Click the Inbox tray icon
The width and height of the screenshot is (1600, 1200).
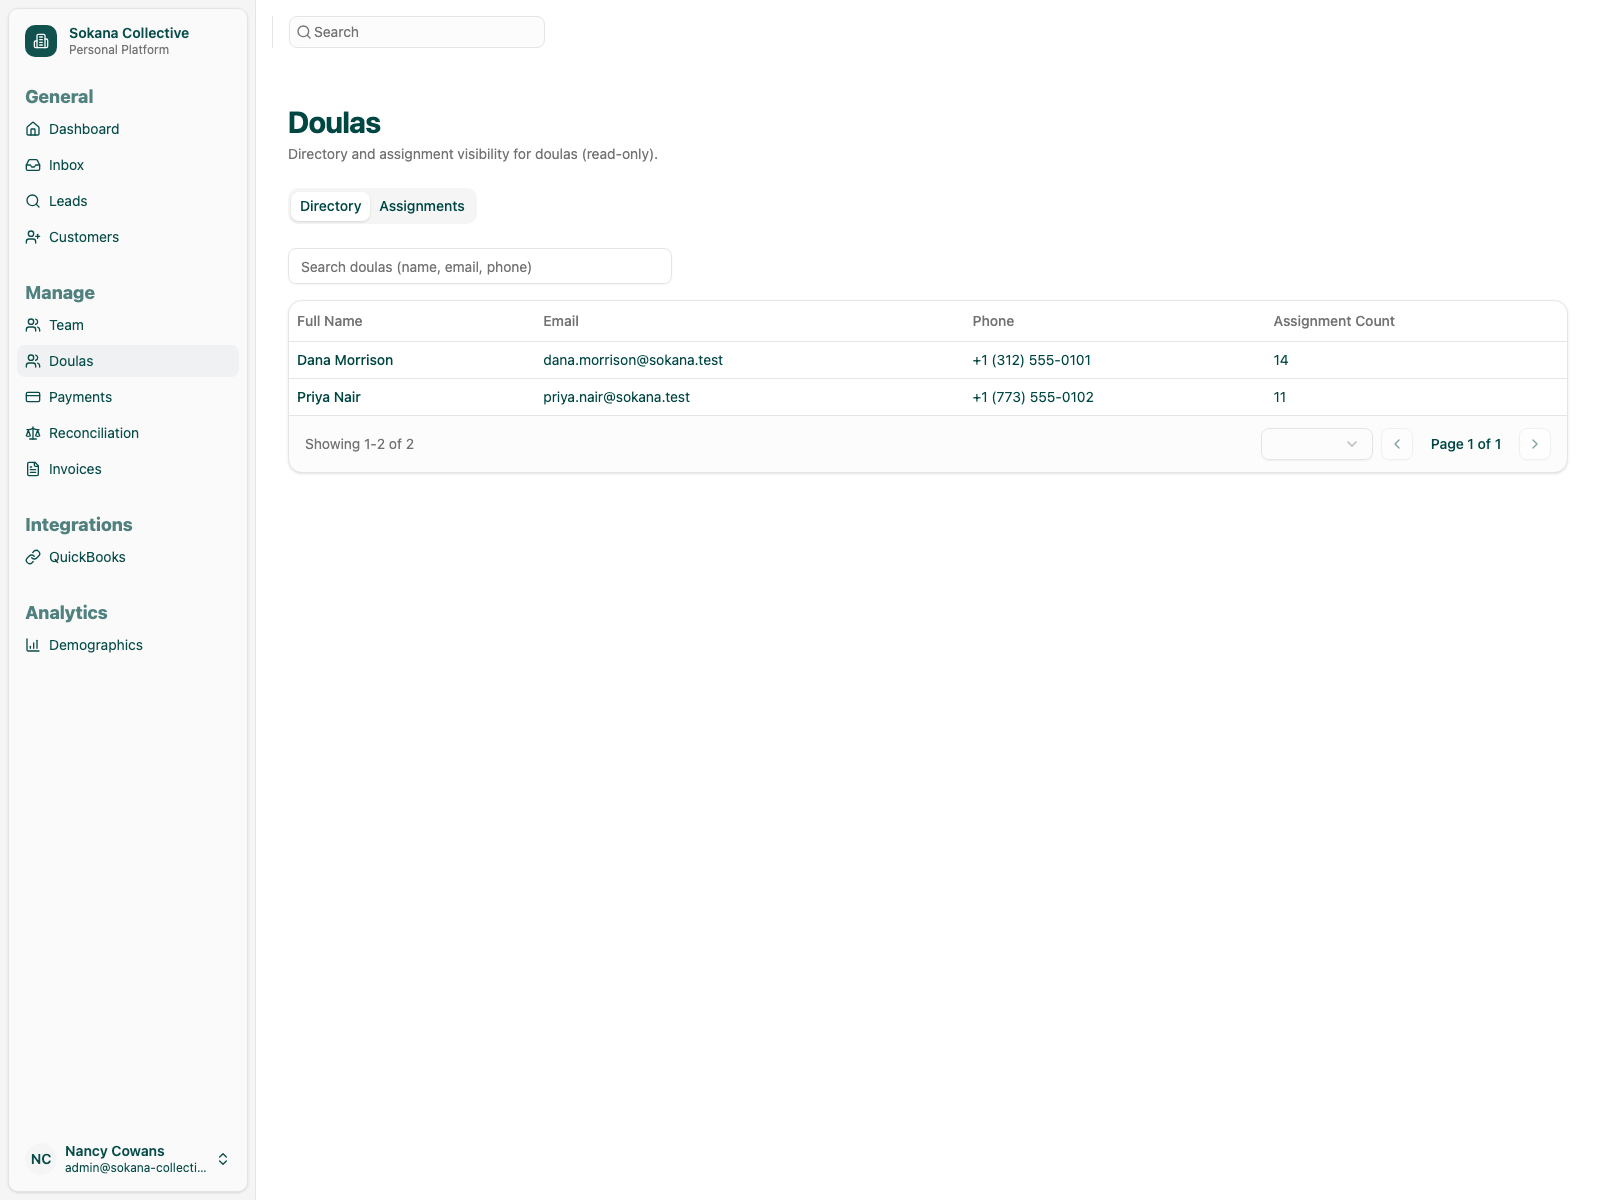pos(33,165)
